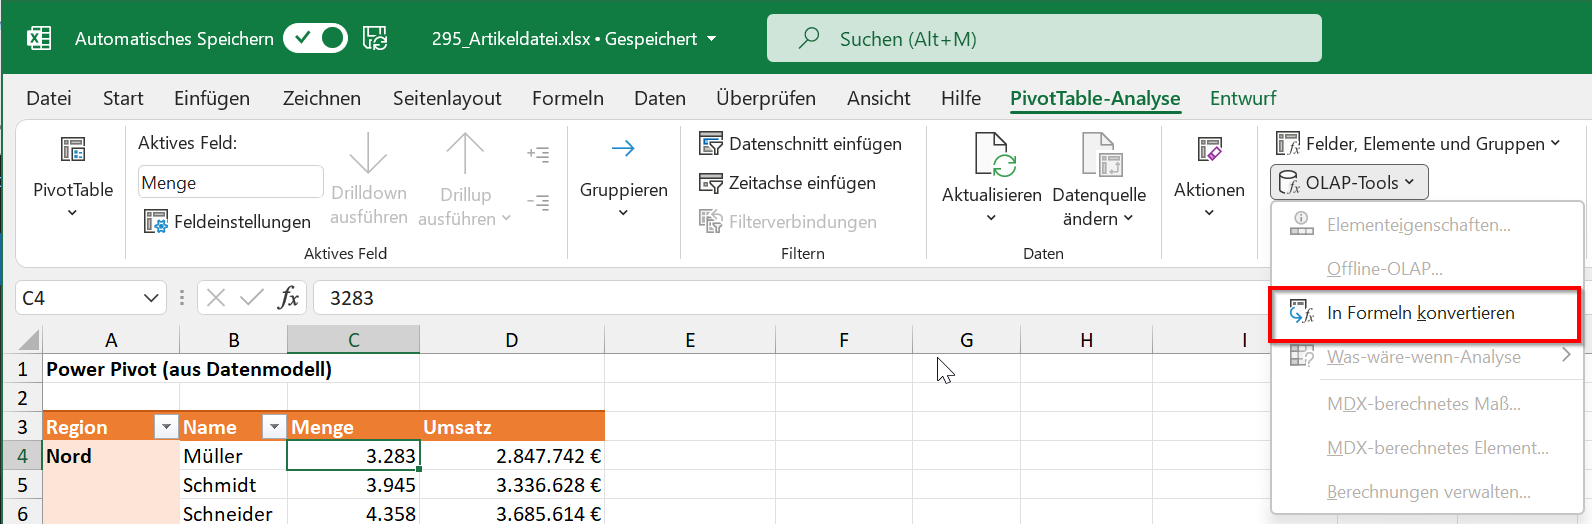The image size is (1592, 524).
Task: Open the Name Box dropdown arrow
Action: point(151,298)
